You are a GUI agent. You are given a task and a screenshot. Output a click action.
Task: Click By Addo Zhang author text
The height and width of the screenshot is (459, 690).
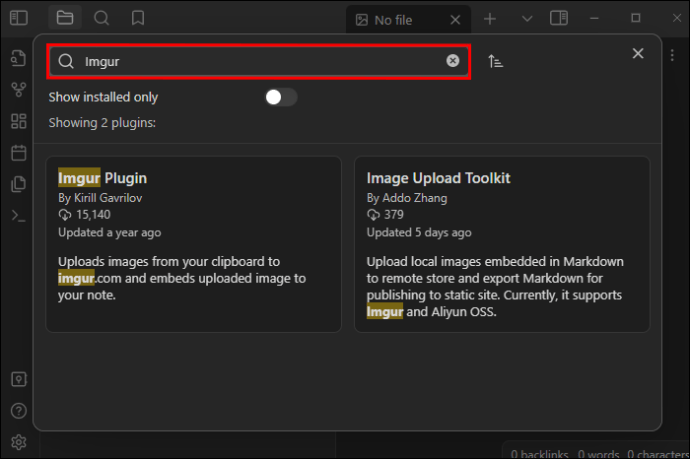(x=407, y=198)
